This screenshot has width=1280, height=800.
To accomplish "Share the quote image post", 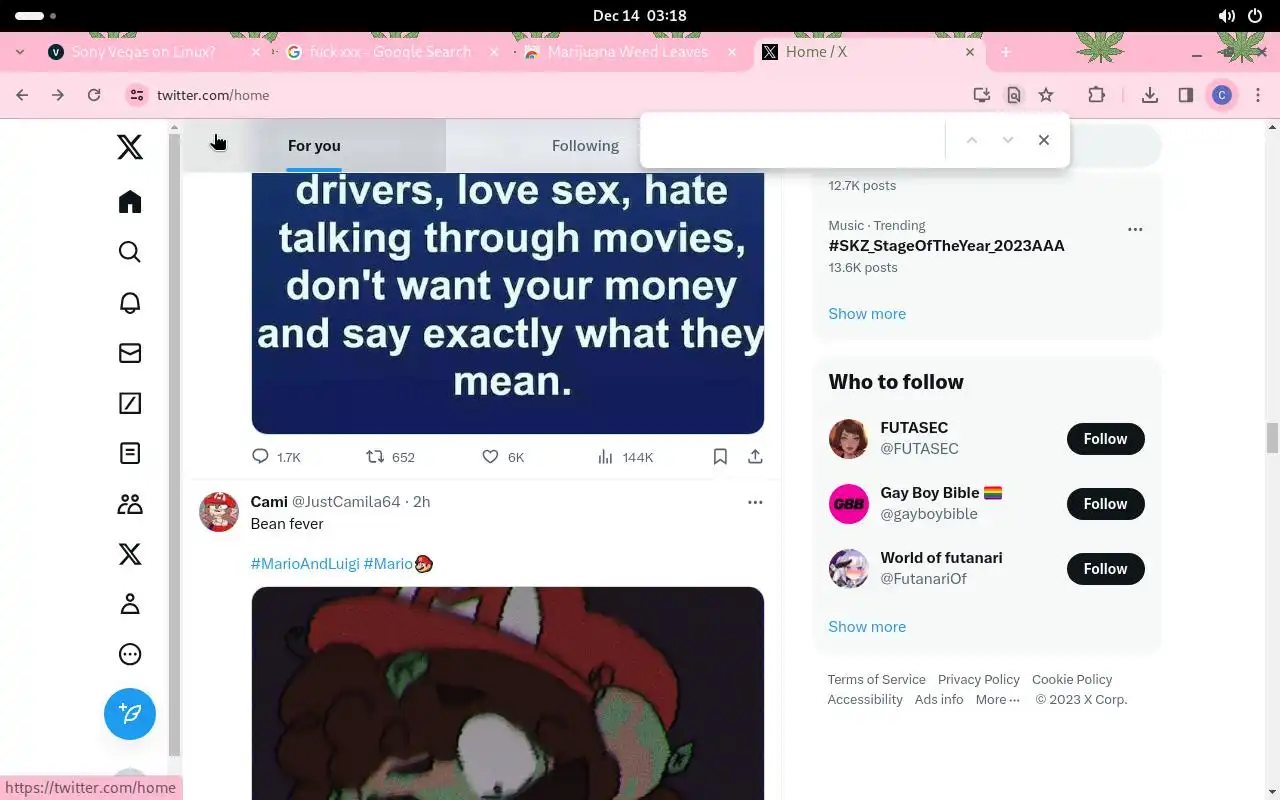I will 755,457.
